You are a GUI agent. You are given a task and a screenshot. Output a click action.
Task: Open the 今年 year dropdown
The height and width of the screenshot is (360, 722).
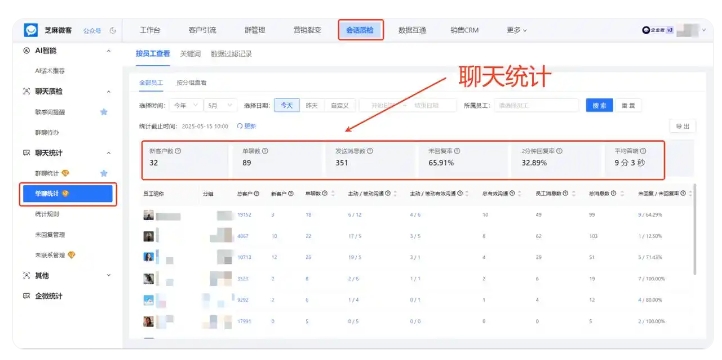click(186, 105)
